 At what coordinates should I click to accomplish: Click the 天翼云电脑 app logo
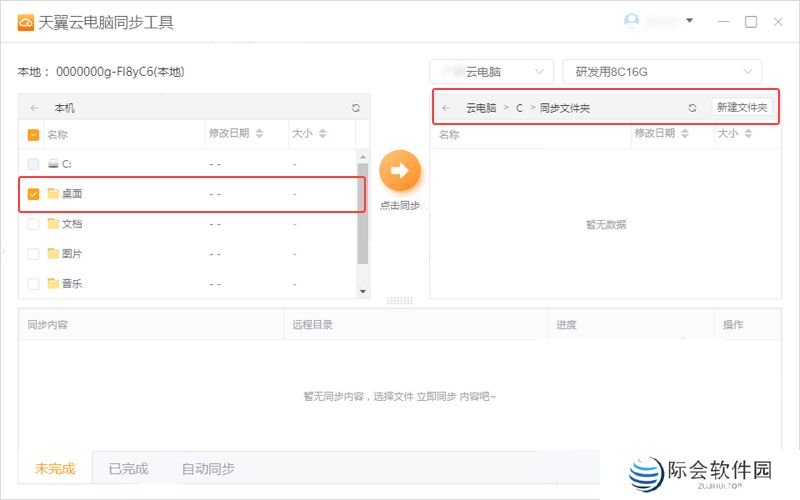(x=26, y=22)
